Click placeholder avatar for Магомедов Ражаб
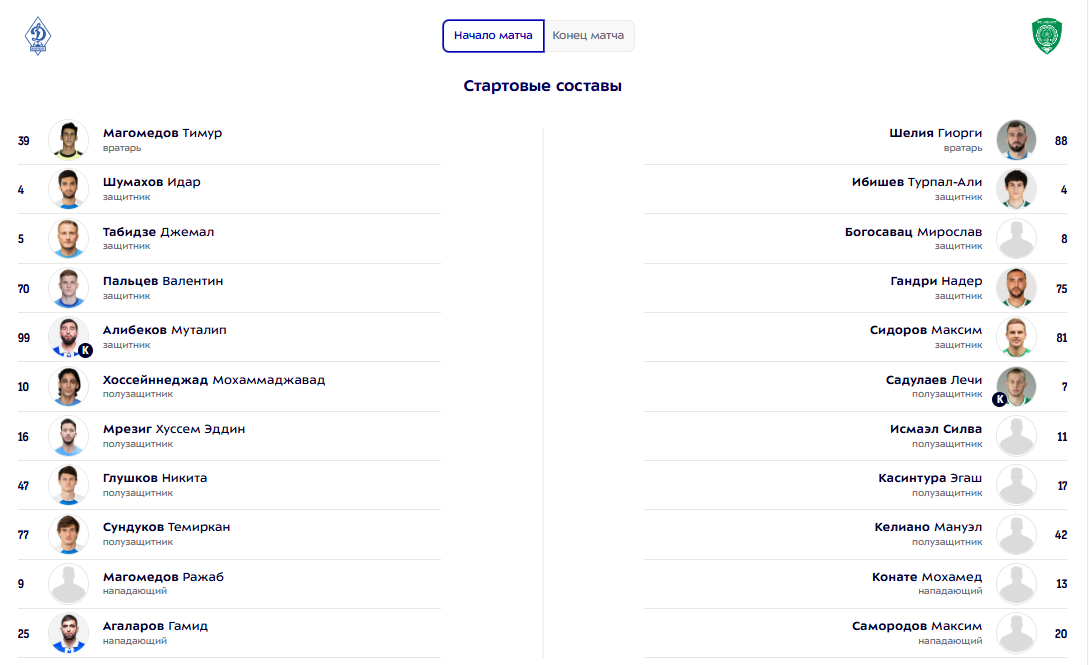Viewport: 1089px width, 665px height. point(69,584)
